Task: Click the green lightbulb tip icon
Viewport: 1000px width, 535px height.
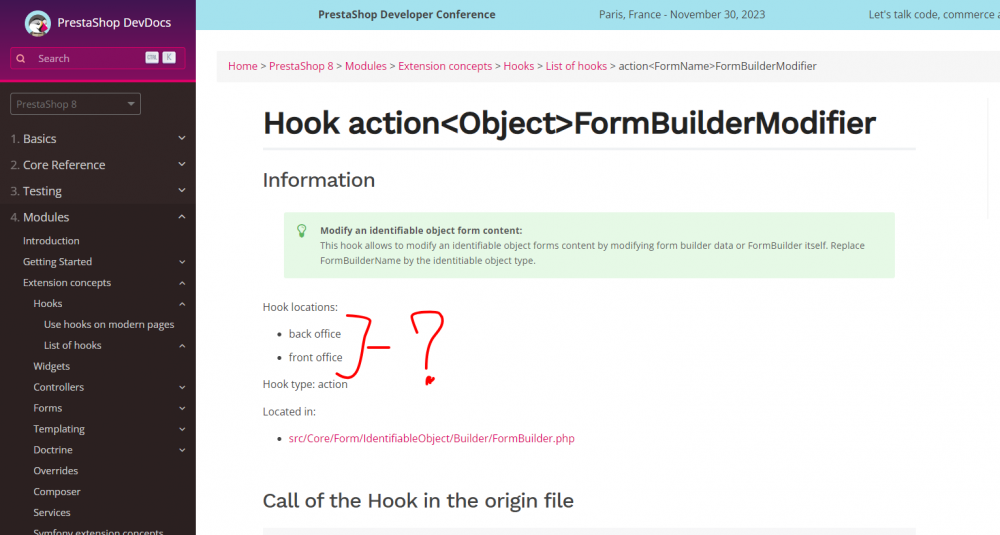Action: coord(302,231)
